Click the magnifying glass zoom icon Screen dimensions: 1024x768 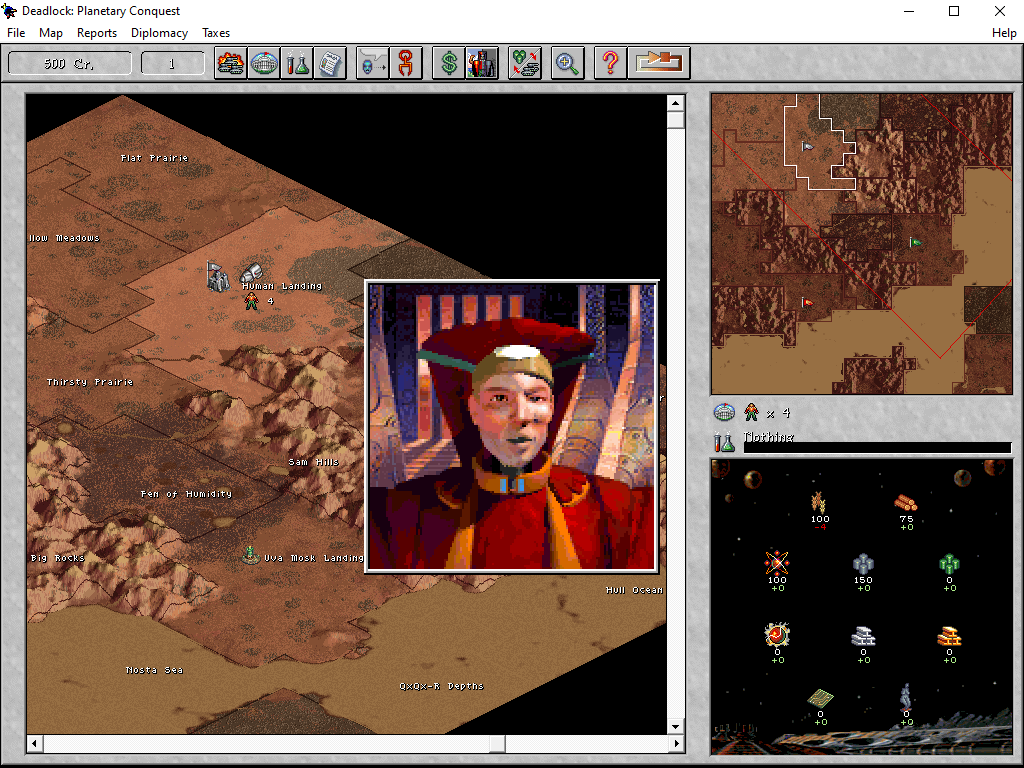pyautogui.click(x=567, y=63)
